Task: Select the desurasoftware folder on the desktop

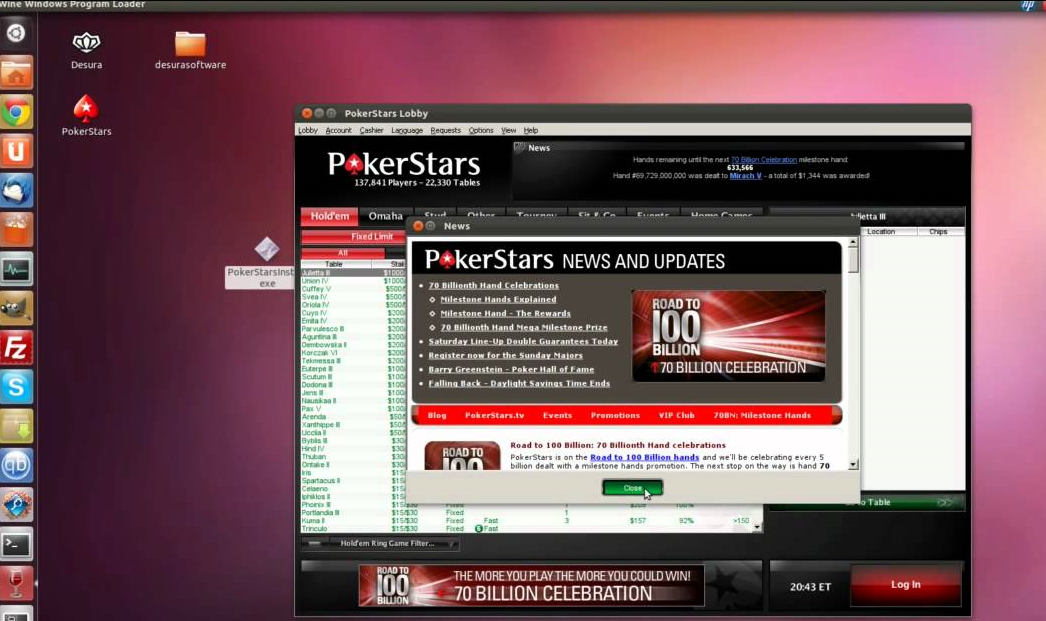Action: click(190, 51)
